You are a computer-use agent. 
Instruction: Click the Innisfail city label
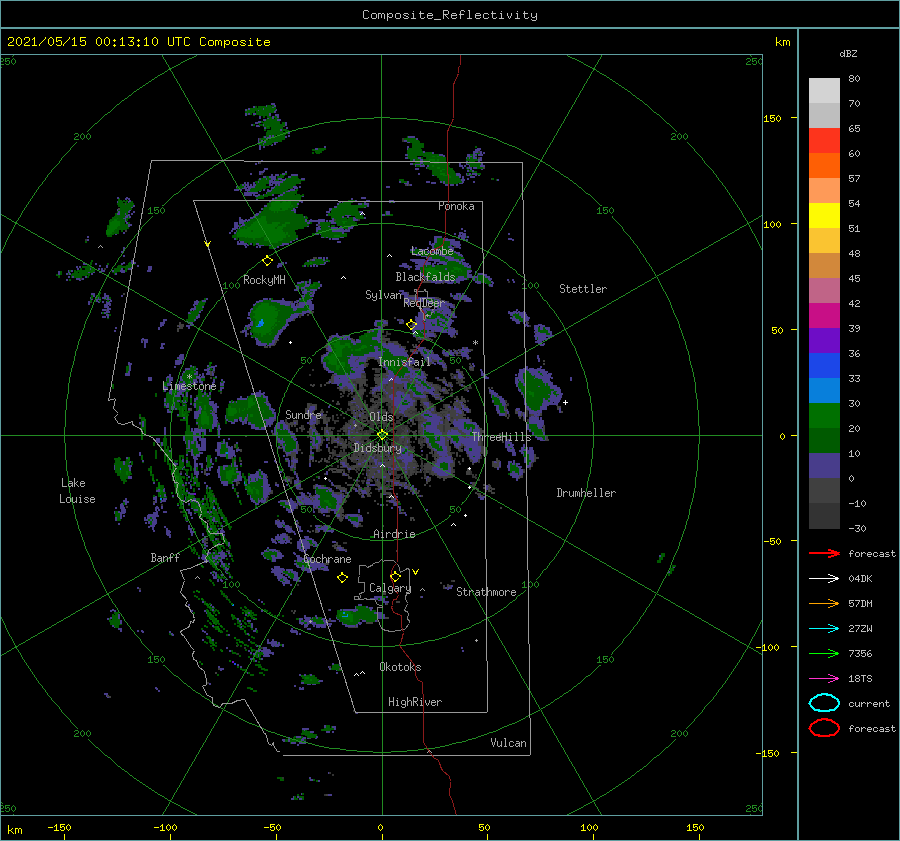point(404,362)
